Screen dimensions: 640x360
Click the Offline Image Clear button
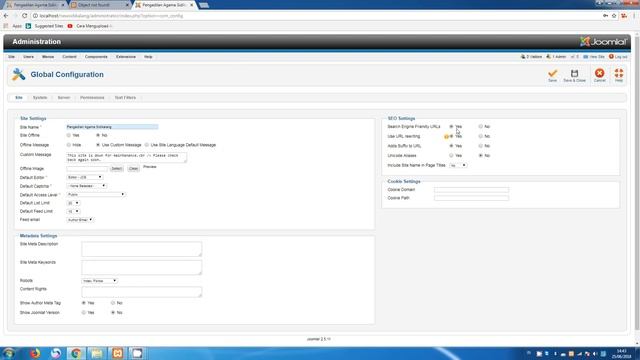coord(133,169)
